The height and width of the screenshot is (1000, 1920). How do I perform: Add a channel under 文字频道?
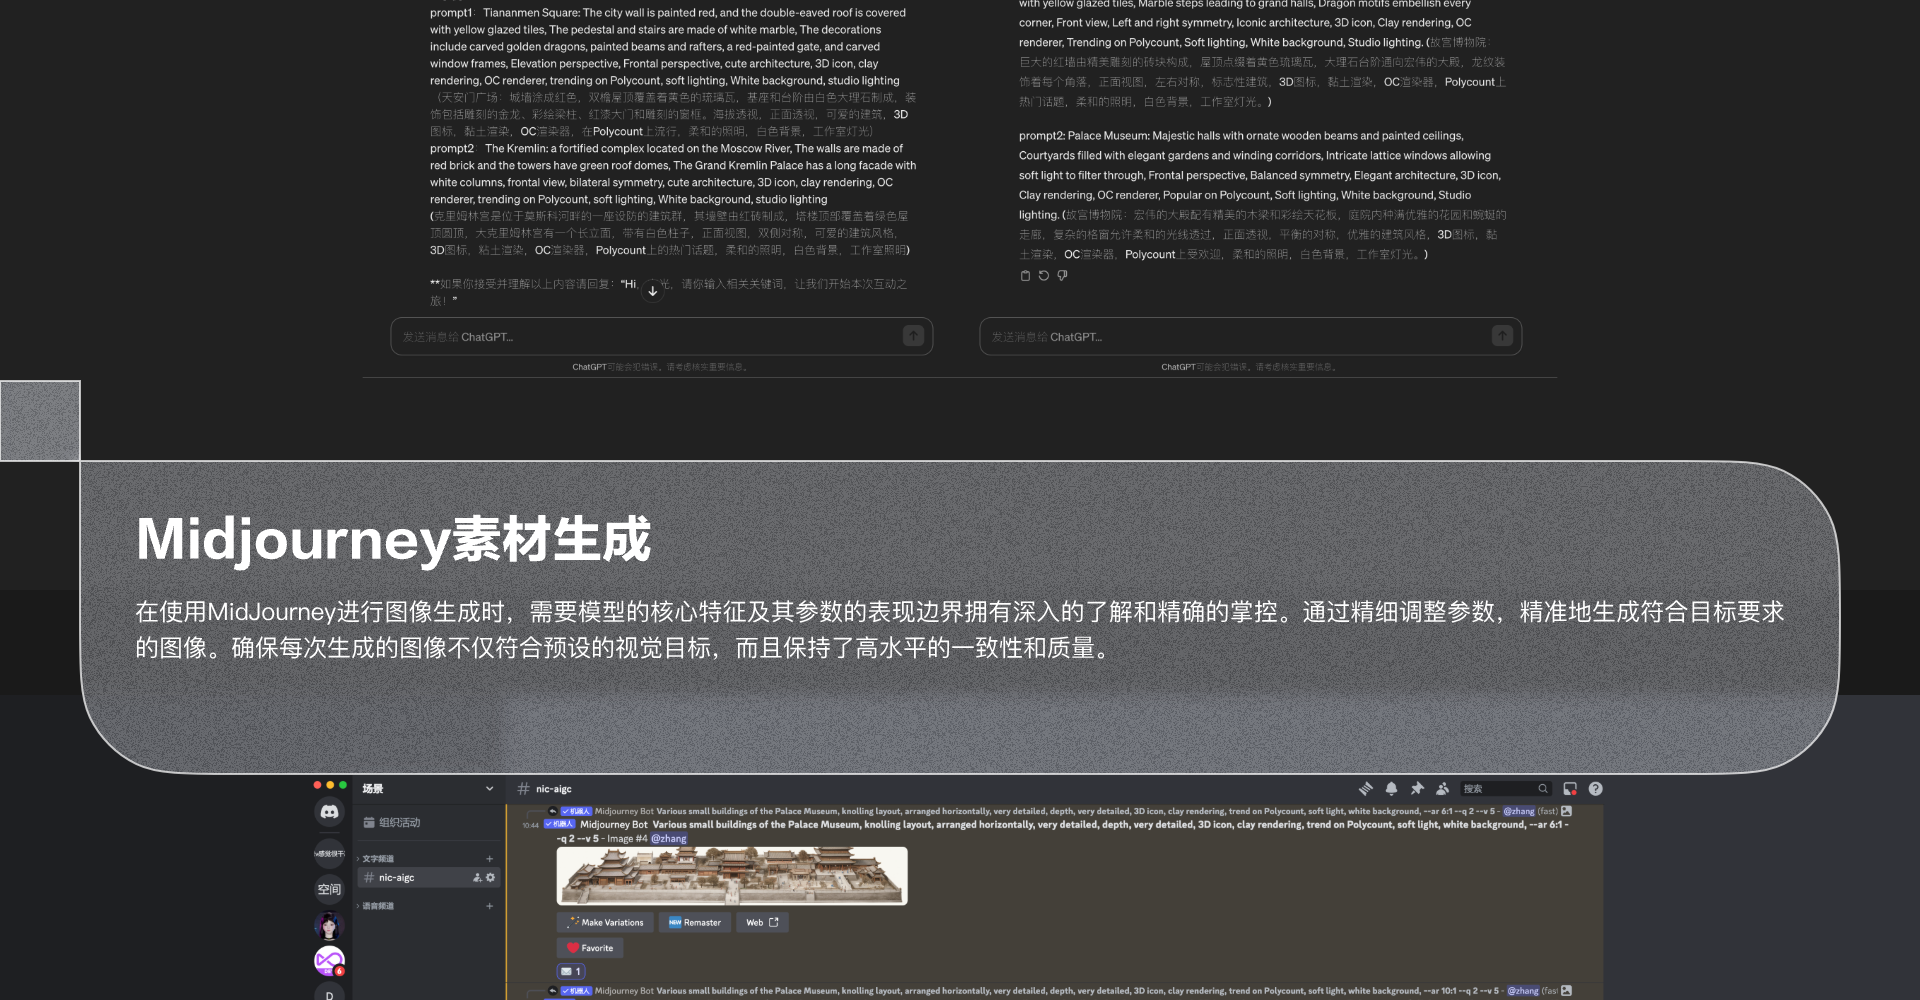[489, 858]
